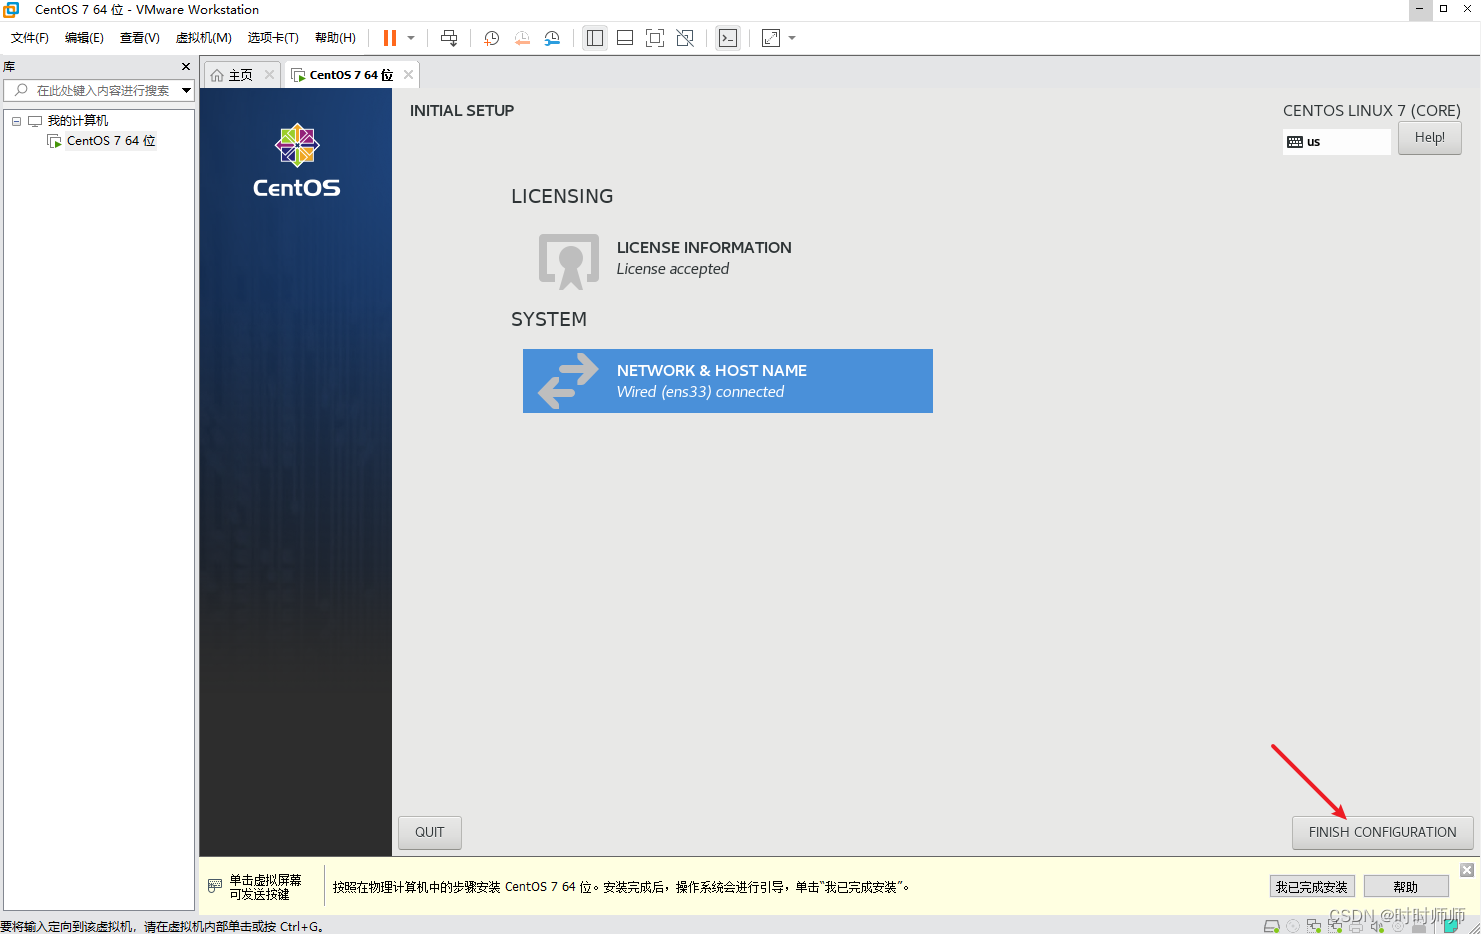Click the CD/DVD drive status bar icon
1481x934 pixels.
(1293, 926)
